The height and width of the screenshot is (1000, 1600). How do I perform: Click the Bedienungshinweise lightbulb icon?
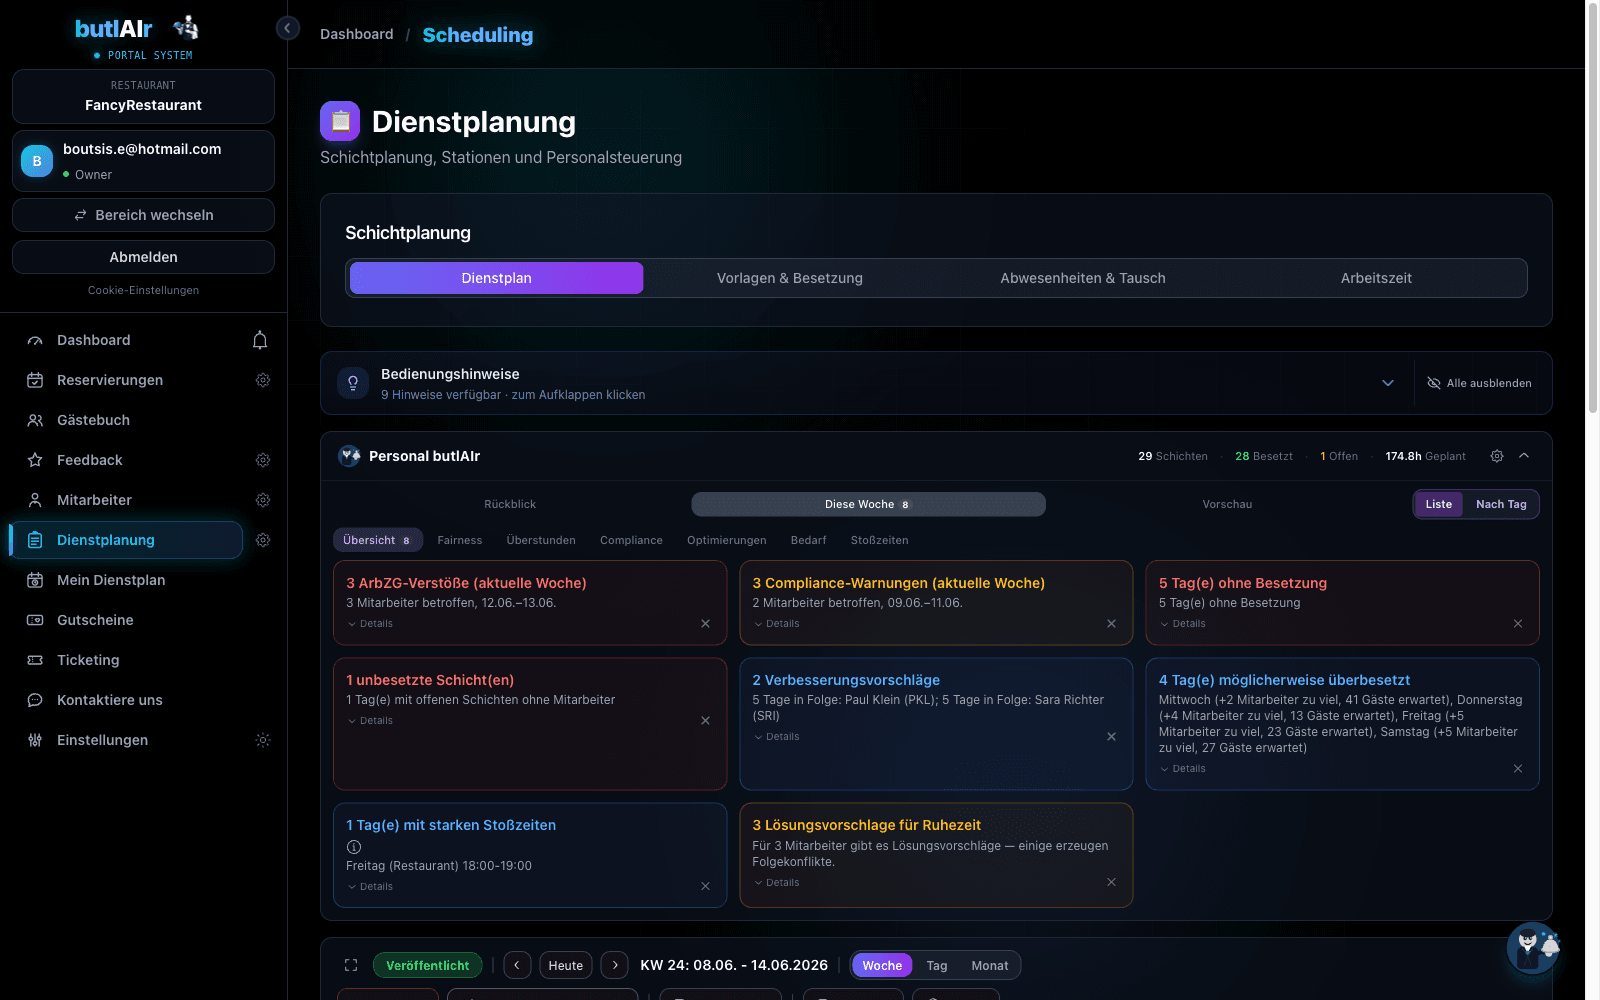tap(353, 383)
